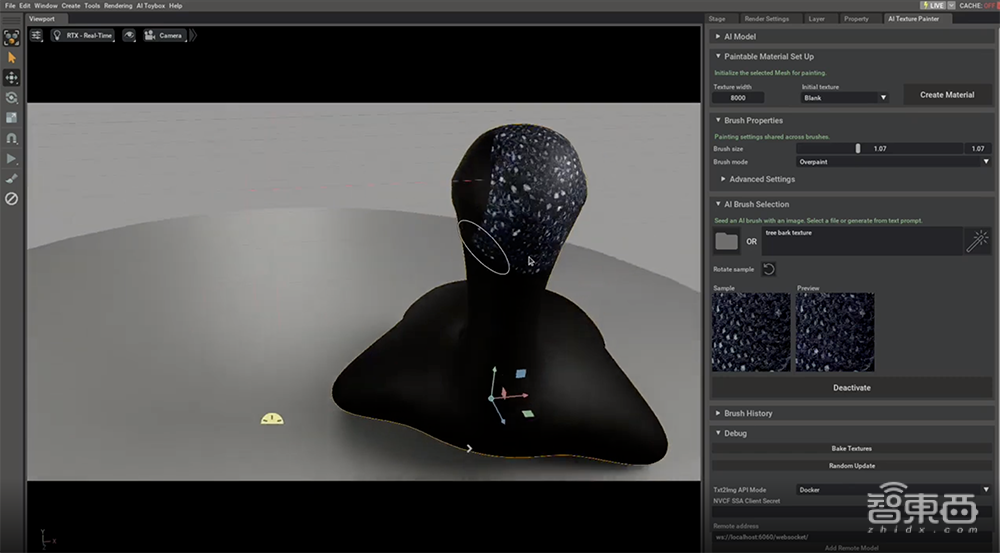Click the folder icon to select image file
Viewport: 1000px width, 553px height.
tap(726, 241)
